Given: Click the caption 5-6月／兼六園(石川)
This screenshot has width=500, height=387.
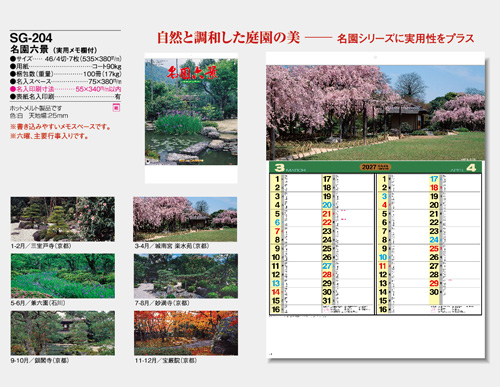Looking at the screenshot, I should (x=38, y=303).
